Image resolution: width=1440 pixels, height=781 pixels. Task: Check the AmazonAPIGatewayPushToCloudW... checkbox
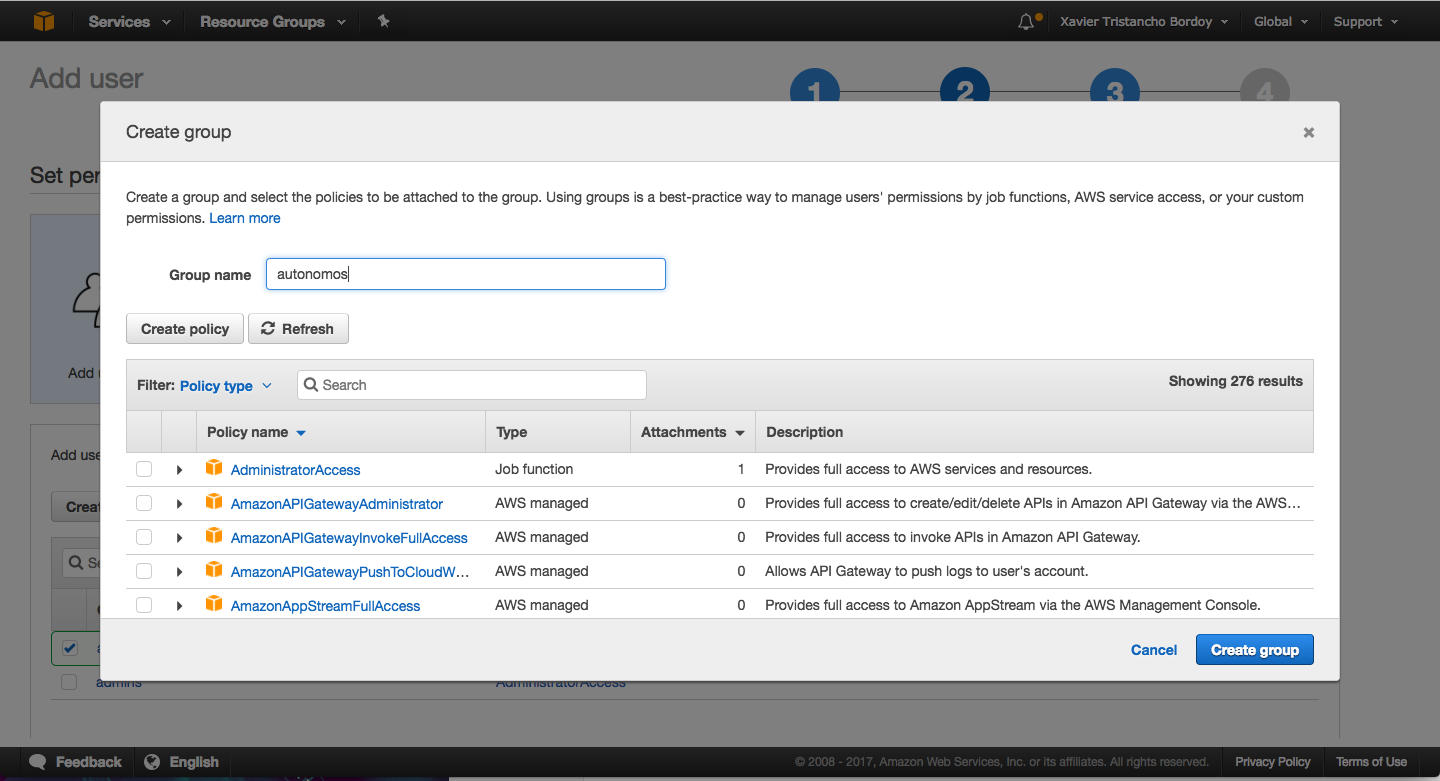pos(144,571)
